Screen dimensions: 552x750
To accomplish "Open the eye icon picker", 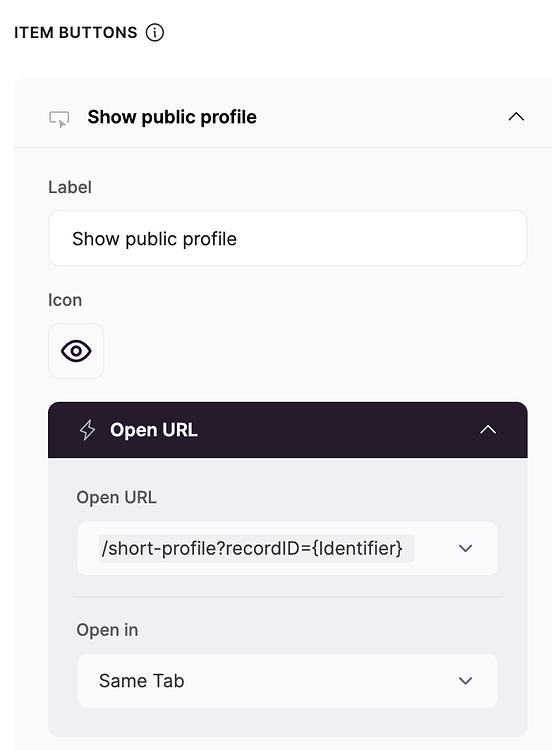I will coord(76,351).
